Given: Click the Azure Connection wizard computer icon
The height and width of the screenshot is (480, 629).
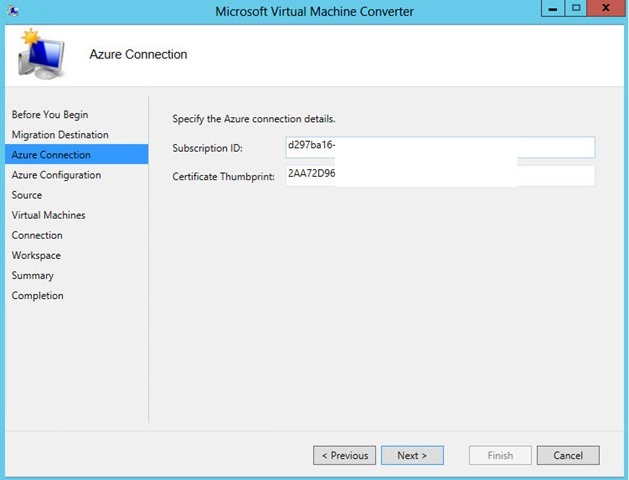Looking at the screenshot, I should coord(41,54).
